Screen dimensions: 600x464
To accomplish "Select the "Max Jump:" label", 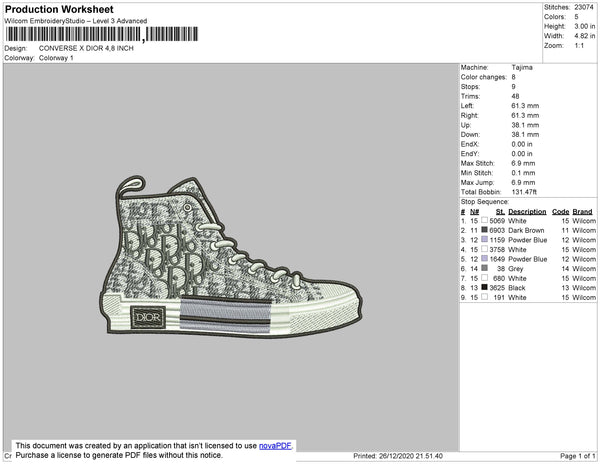I will click(477, 182).
